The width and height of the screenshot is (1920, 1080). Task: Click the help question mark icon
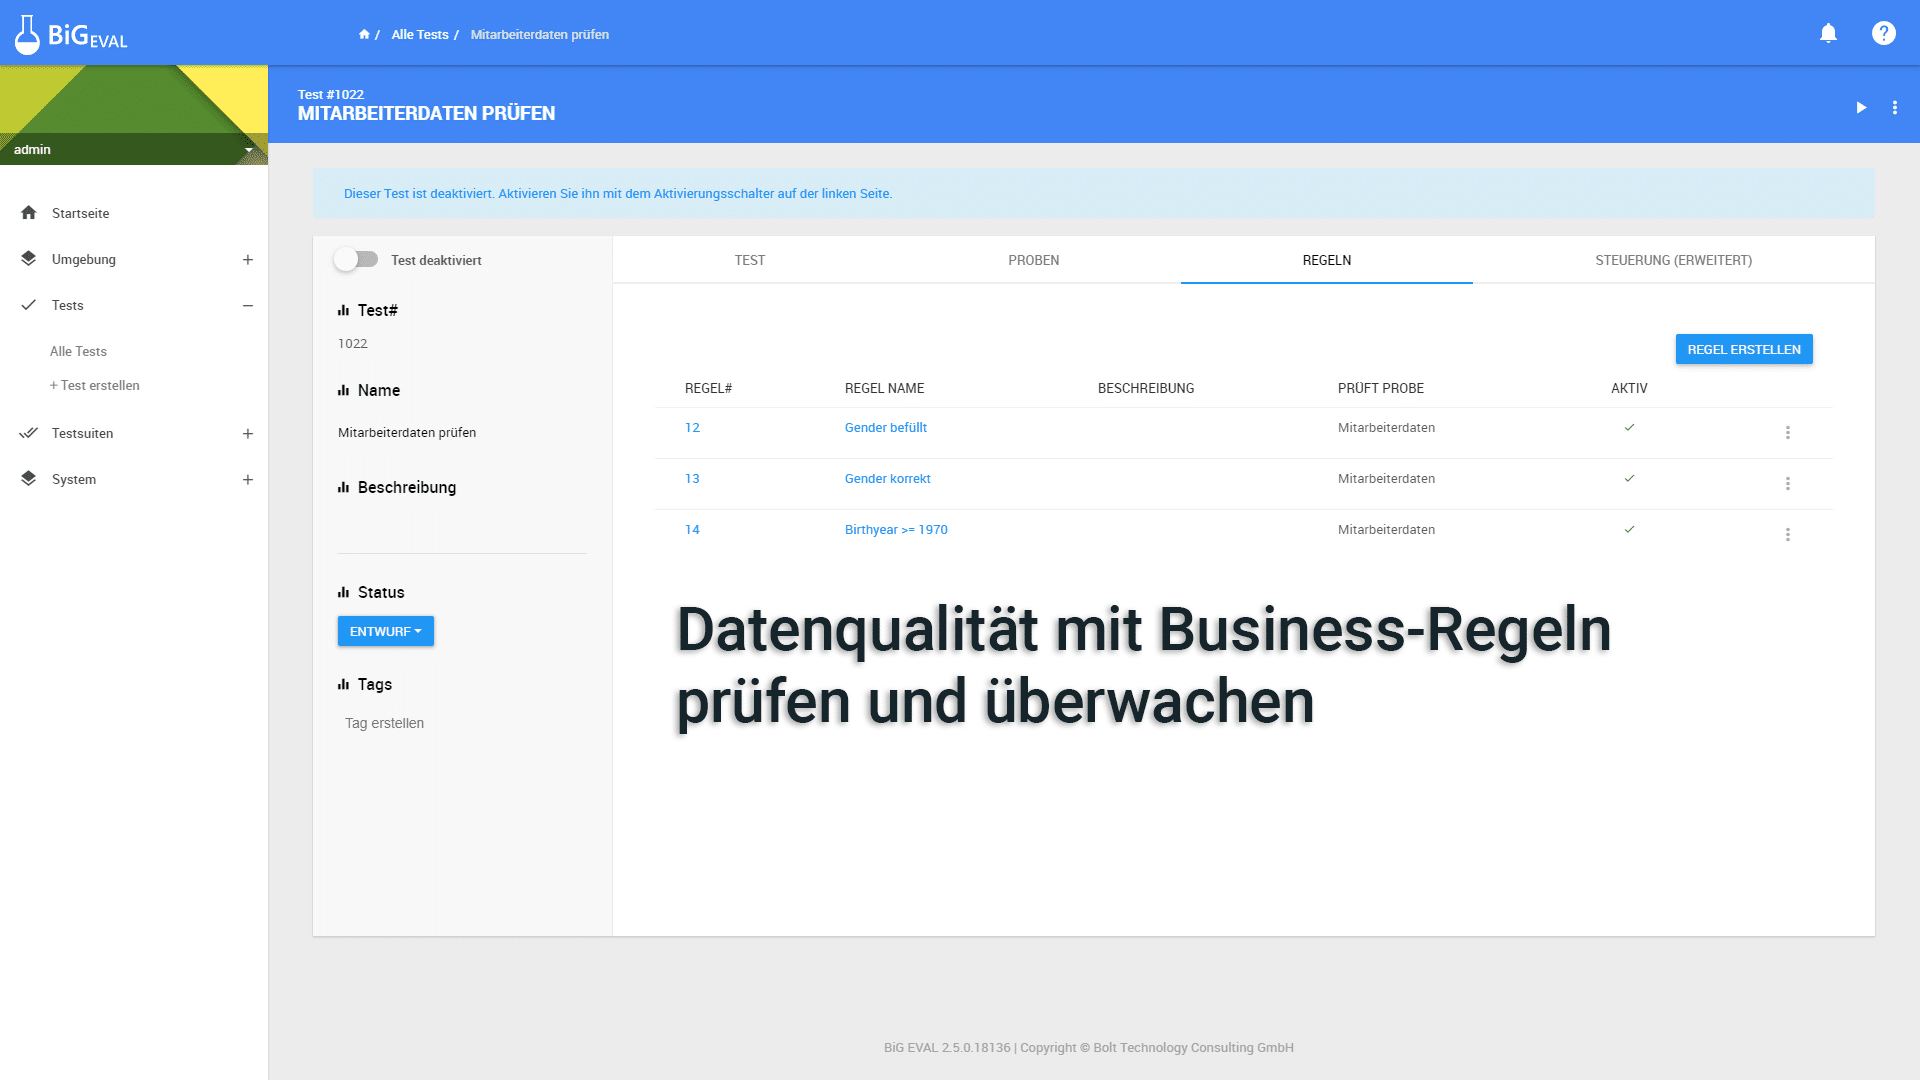pyautogui.click(x=1883, y=33)
